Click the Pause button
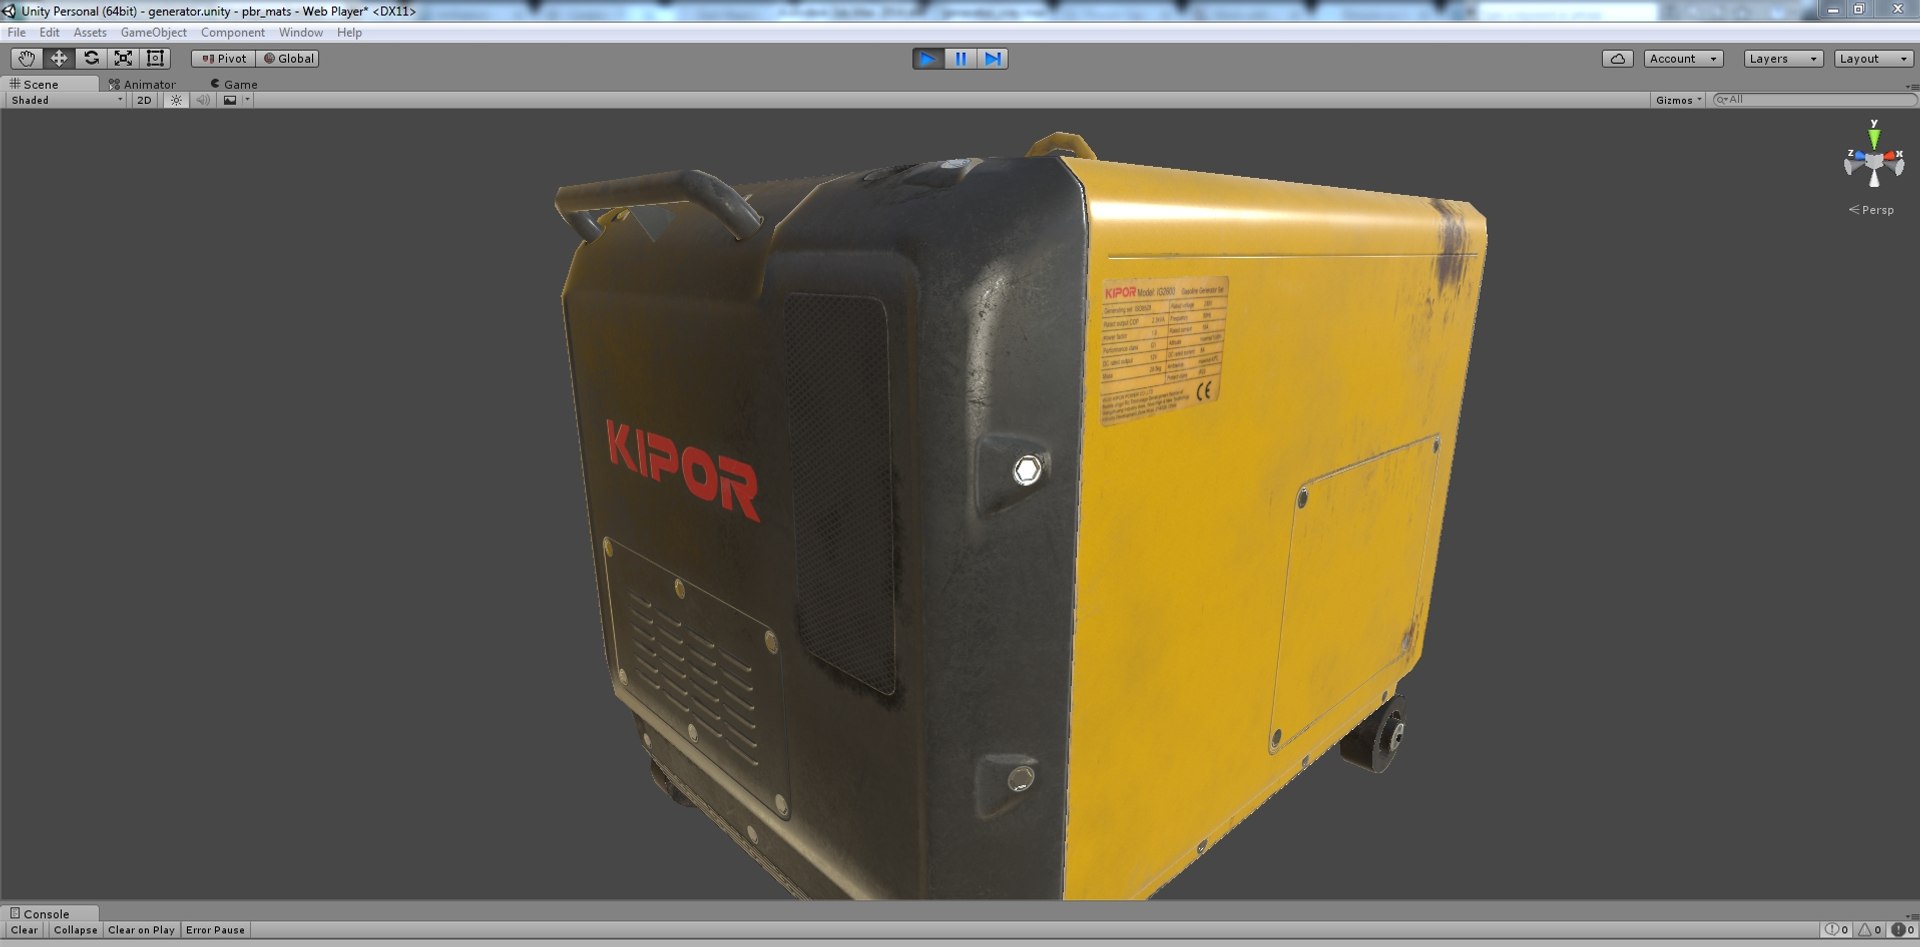1920x947 pixels. [960, 59]
